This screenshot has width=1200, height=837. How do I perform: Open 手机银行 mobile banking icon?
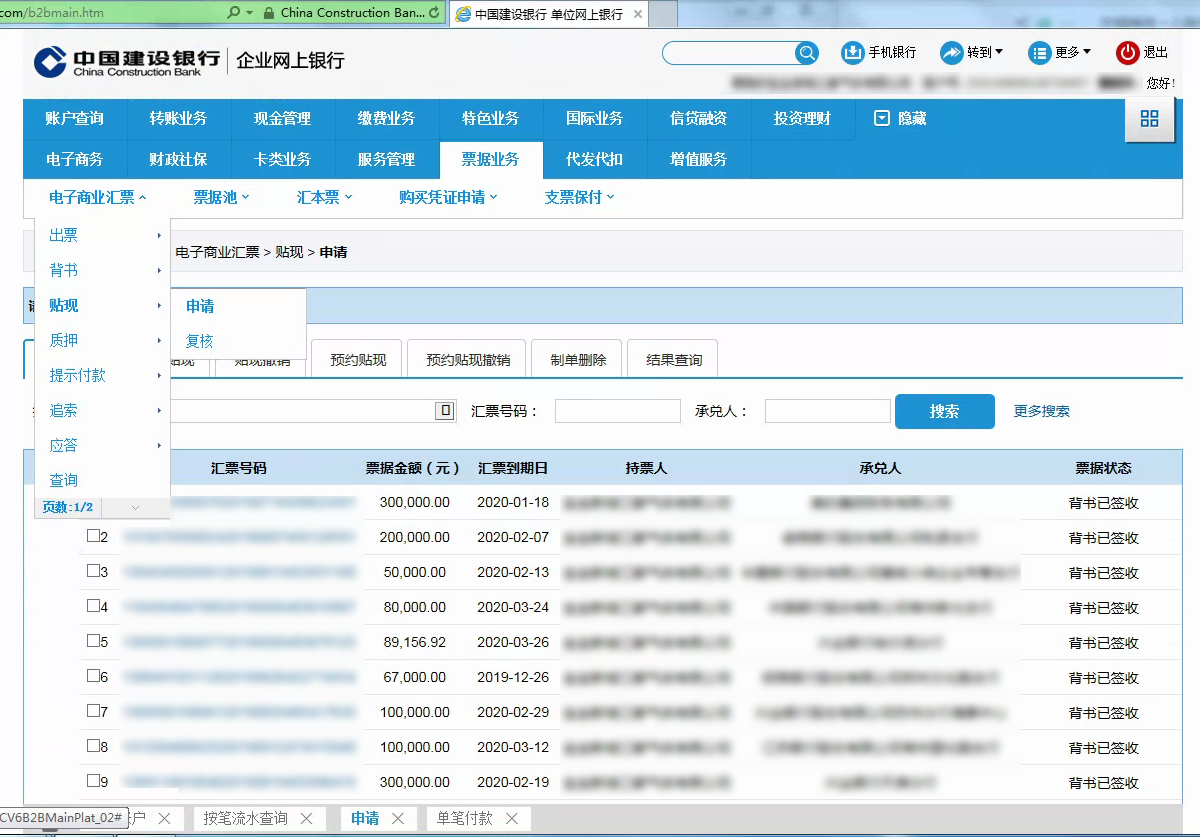coord(852,52)
